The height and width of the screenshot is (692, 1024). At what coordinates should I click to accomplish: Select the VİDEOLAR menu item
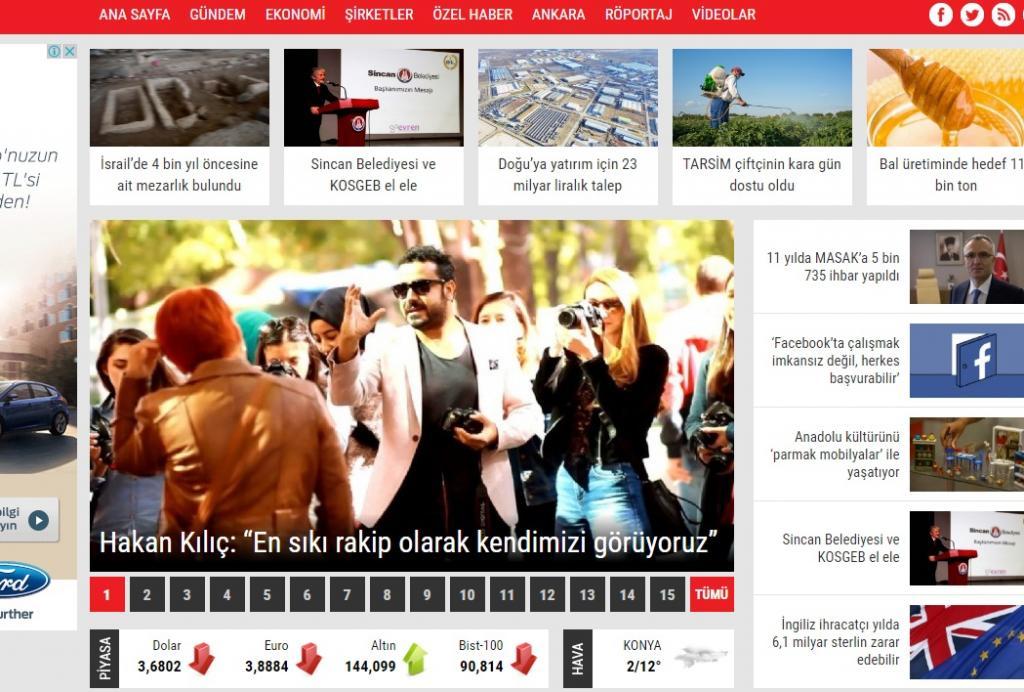click(x=723, y=15)
